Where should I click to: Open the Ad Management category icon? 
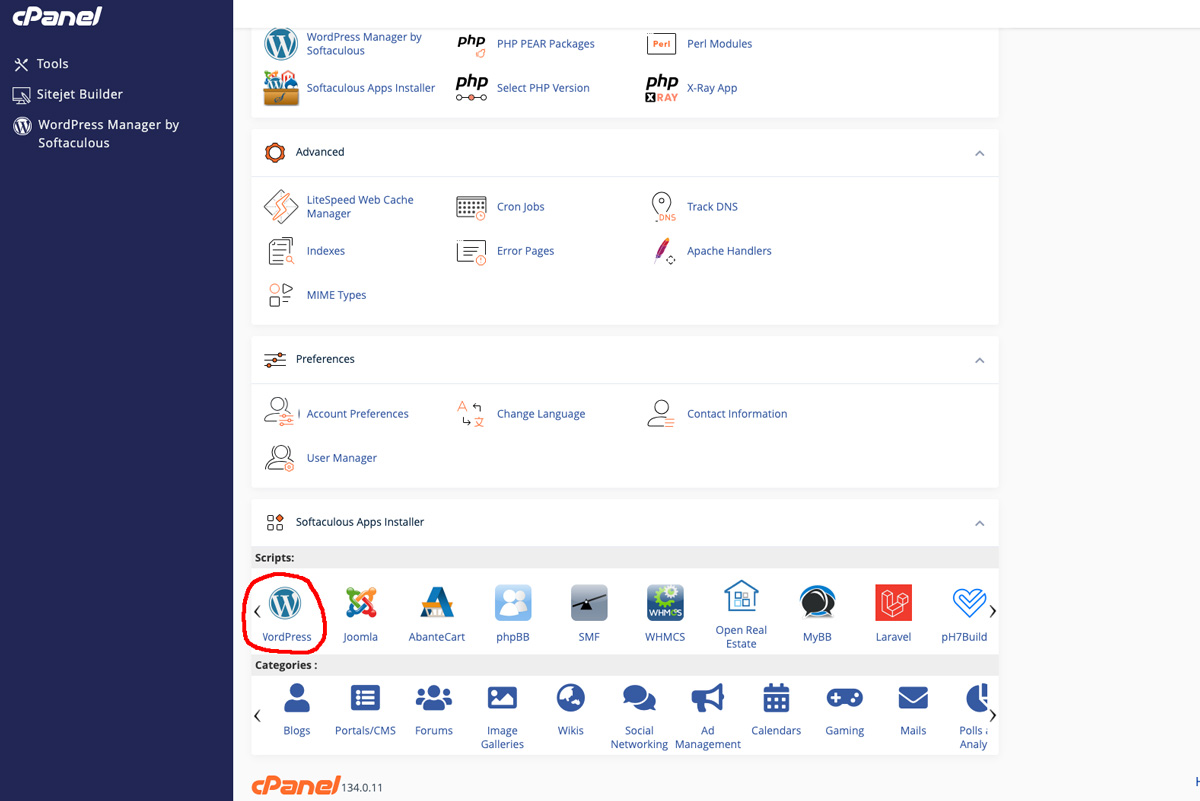tap(708, 697)
